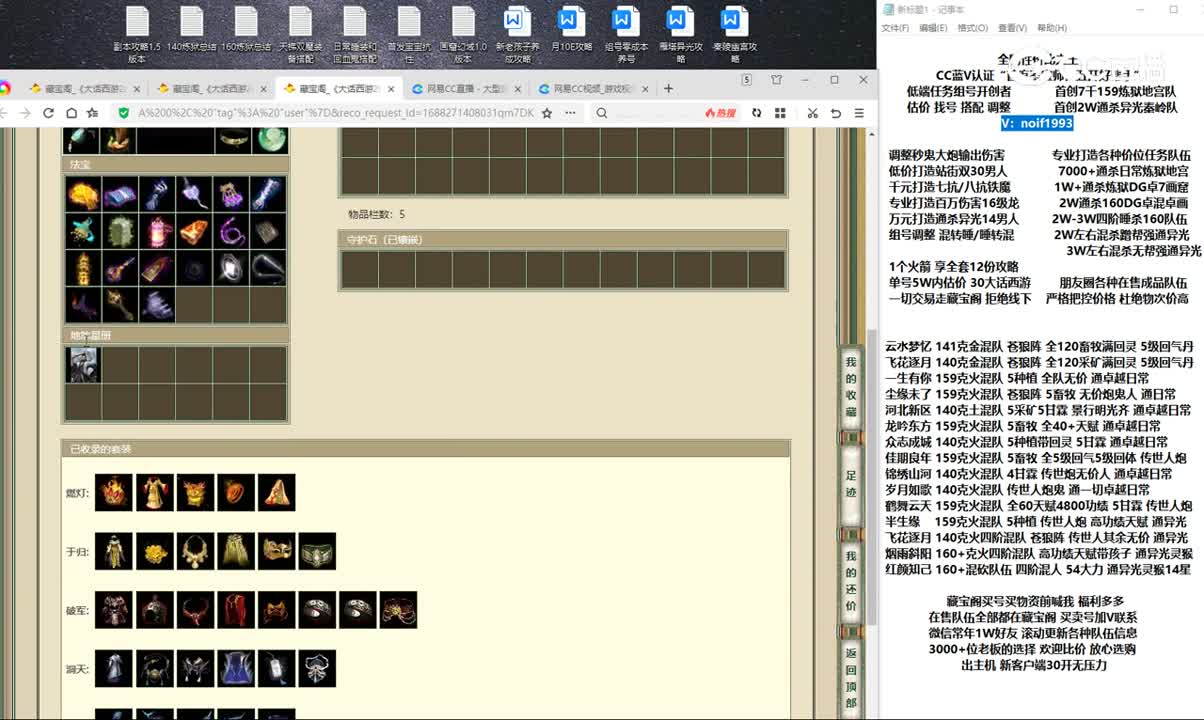Screen dimensions: 1204x720
Task: Click the 热搜 hot search link
Action: click(x=720, y=113)
